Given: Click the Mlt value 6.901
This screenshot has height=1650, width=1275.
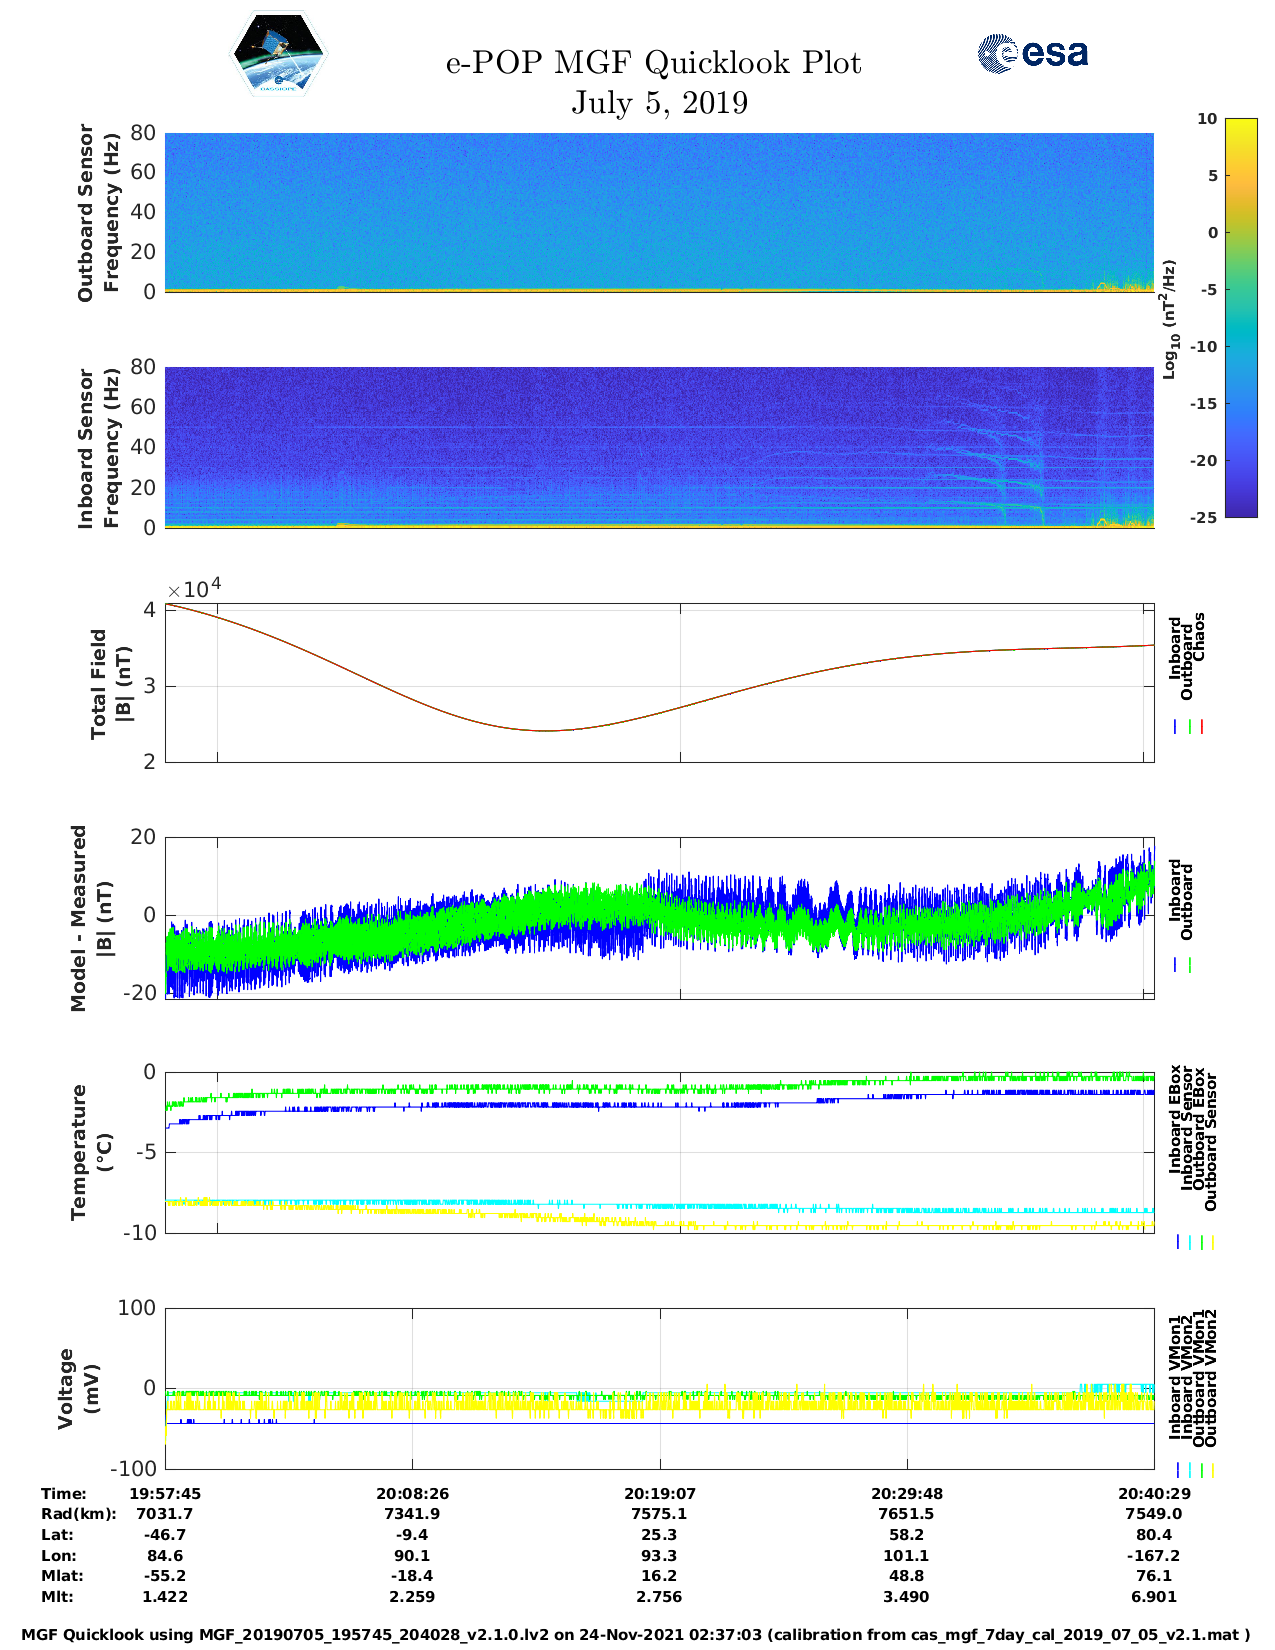Looking at the screenshot, I should [1153, 1597].
